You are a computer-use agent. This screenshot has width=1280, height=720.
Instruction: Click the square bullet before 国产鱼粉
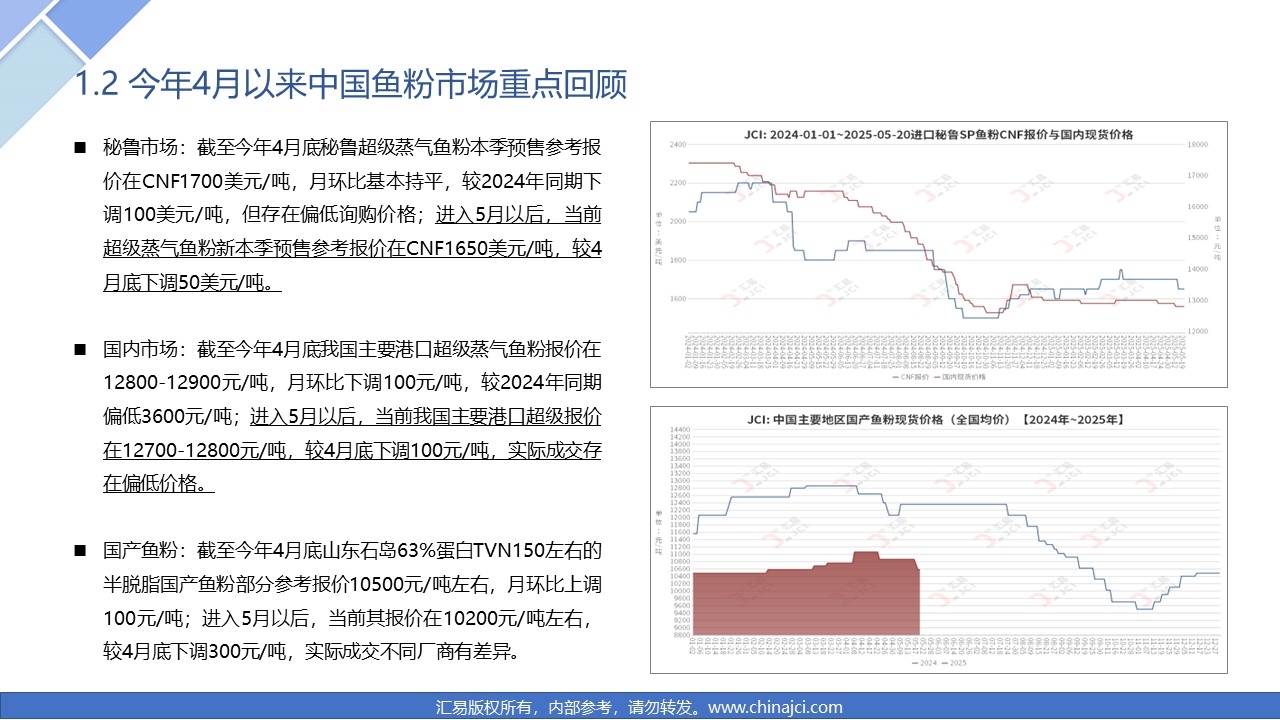tap(80, 551)
